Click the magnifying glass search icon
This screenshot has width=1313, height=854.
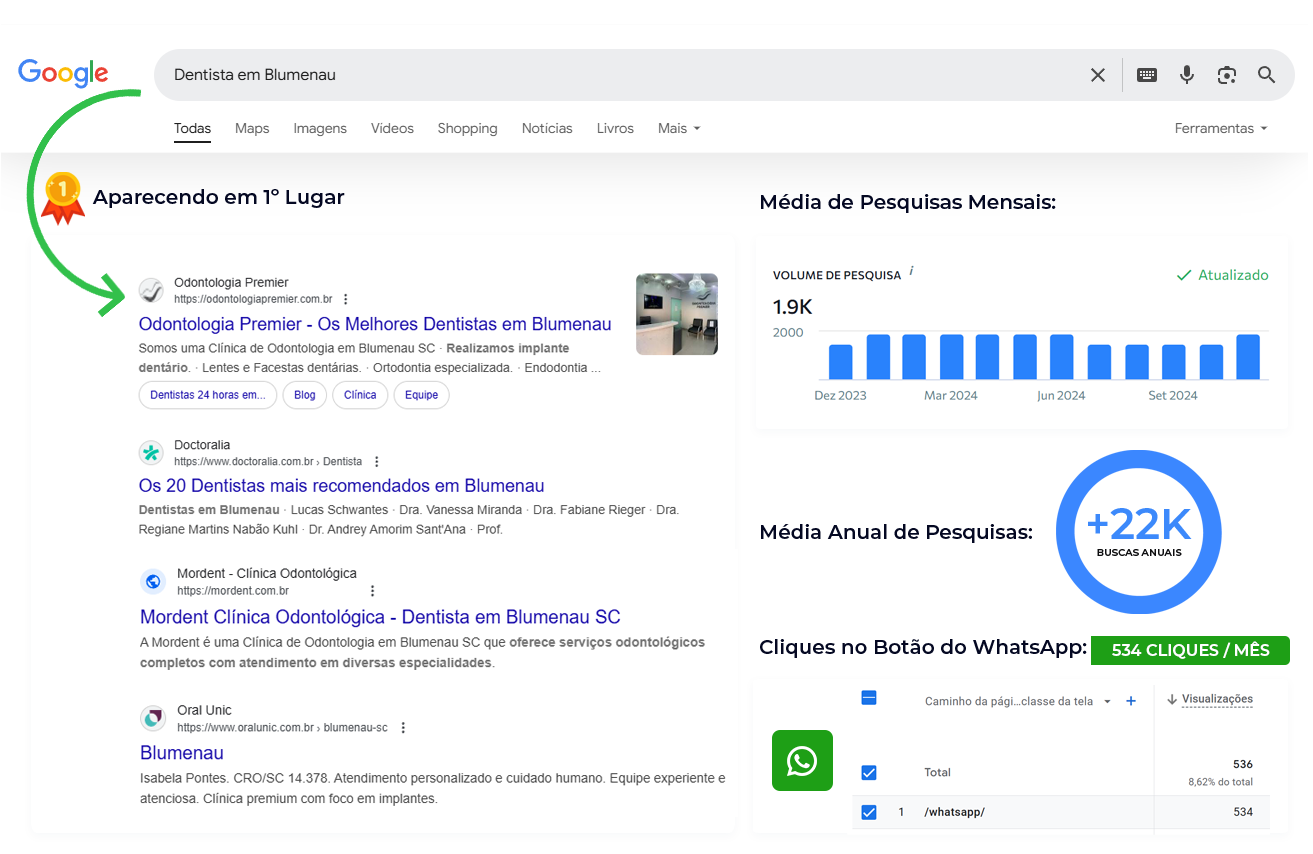click(1267, 75)
